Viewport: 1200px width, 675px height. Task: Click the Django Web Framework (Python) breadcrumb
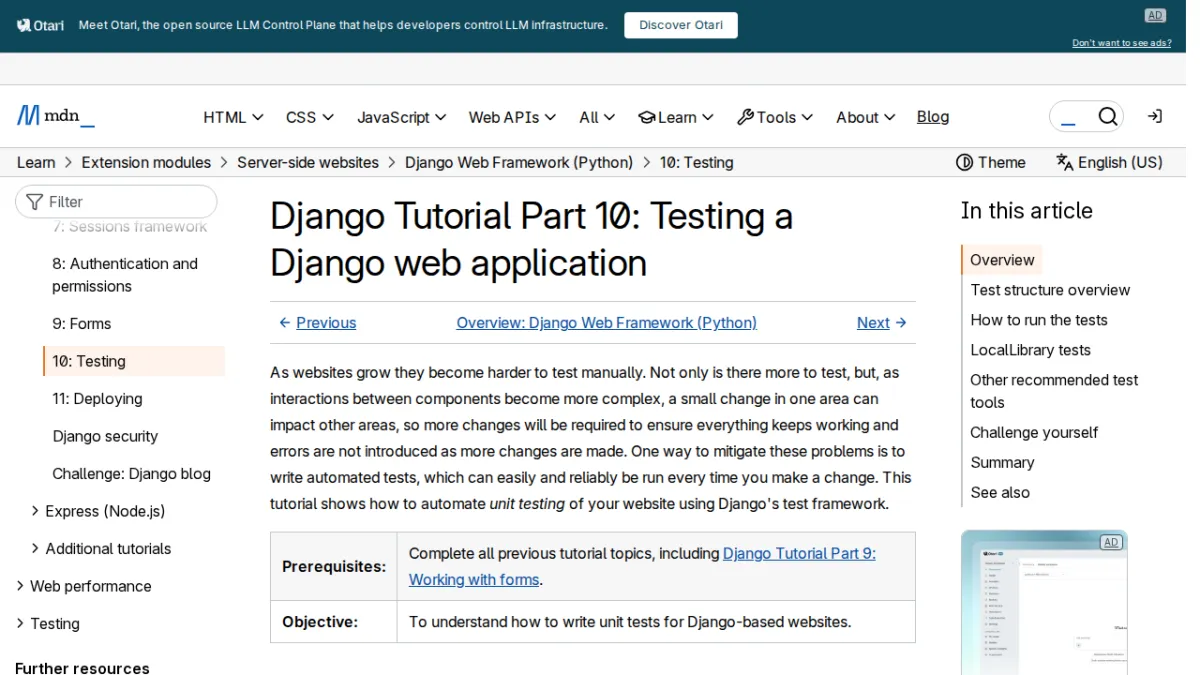point(519,162)
